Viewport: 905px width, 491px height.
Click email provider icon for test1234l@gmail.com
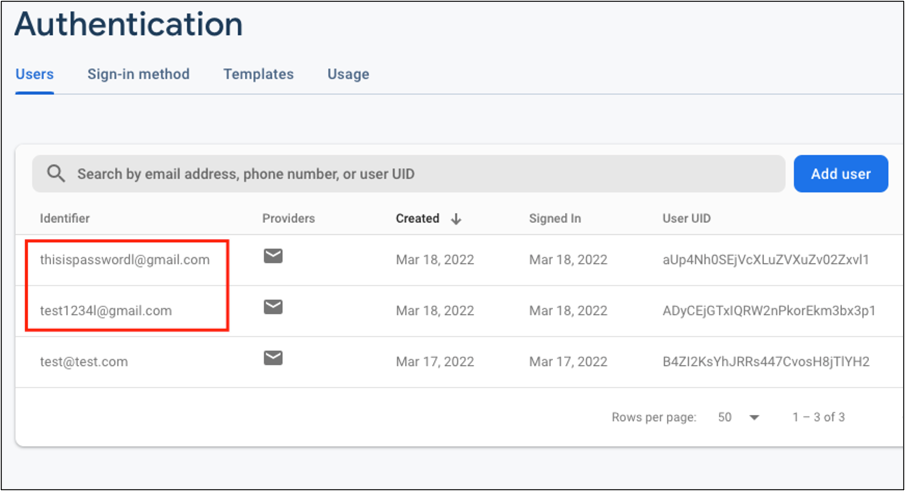273,308
